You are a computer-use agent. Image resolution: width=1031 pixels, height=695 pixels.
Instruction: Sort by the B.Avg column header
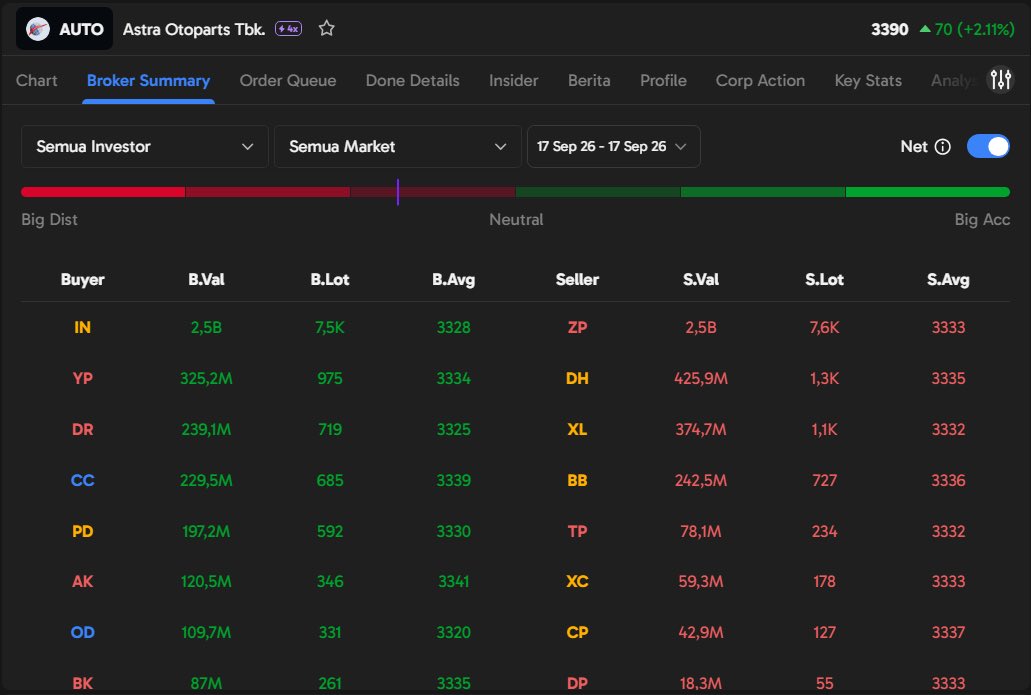454,279
